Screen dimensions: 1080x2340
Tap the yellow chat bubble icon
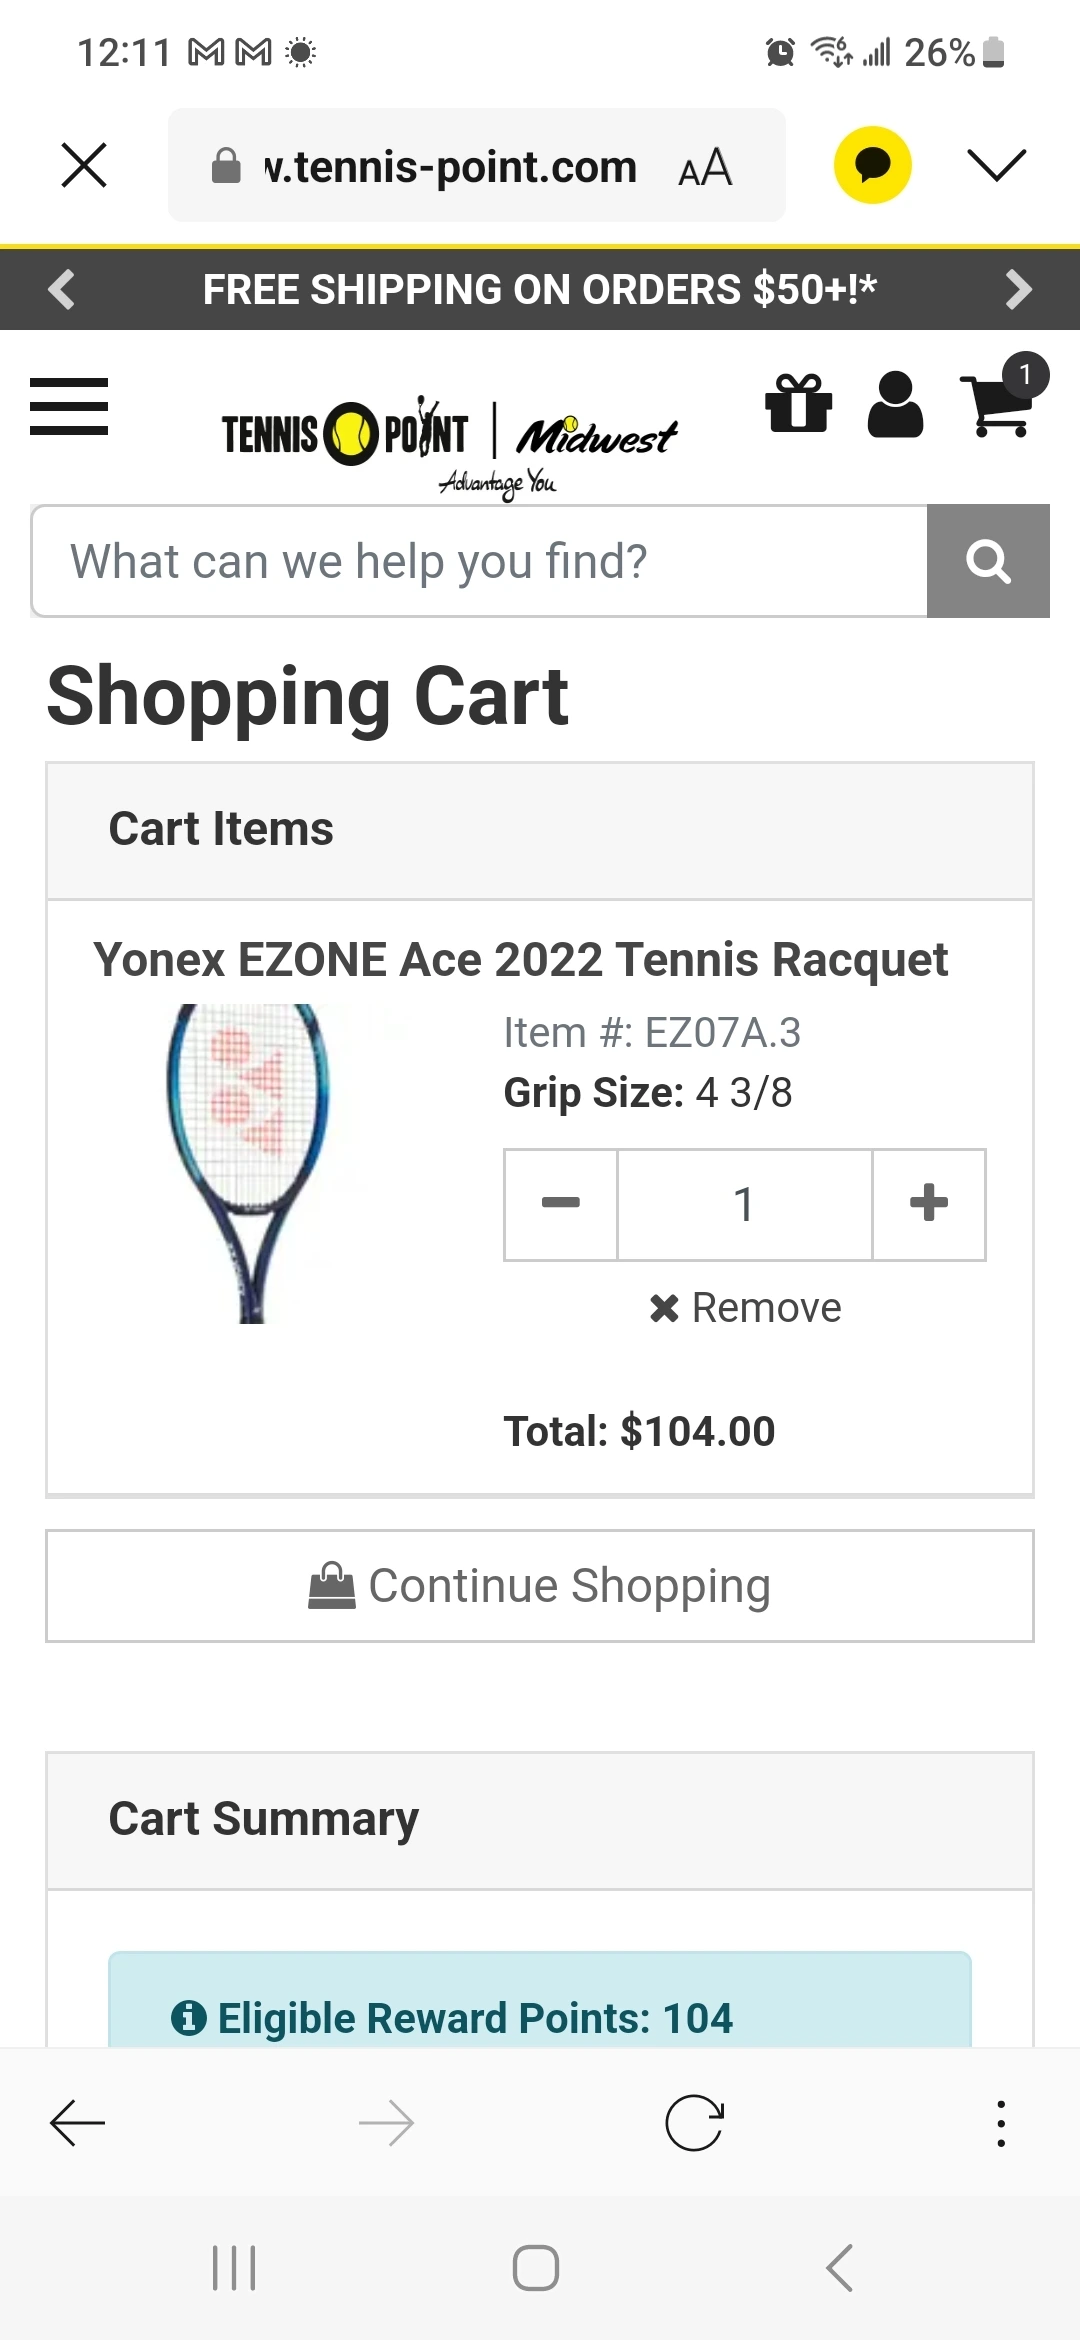point(872,165)
